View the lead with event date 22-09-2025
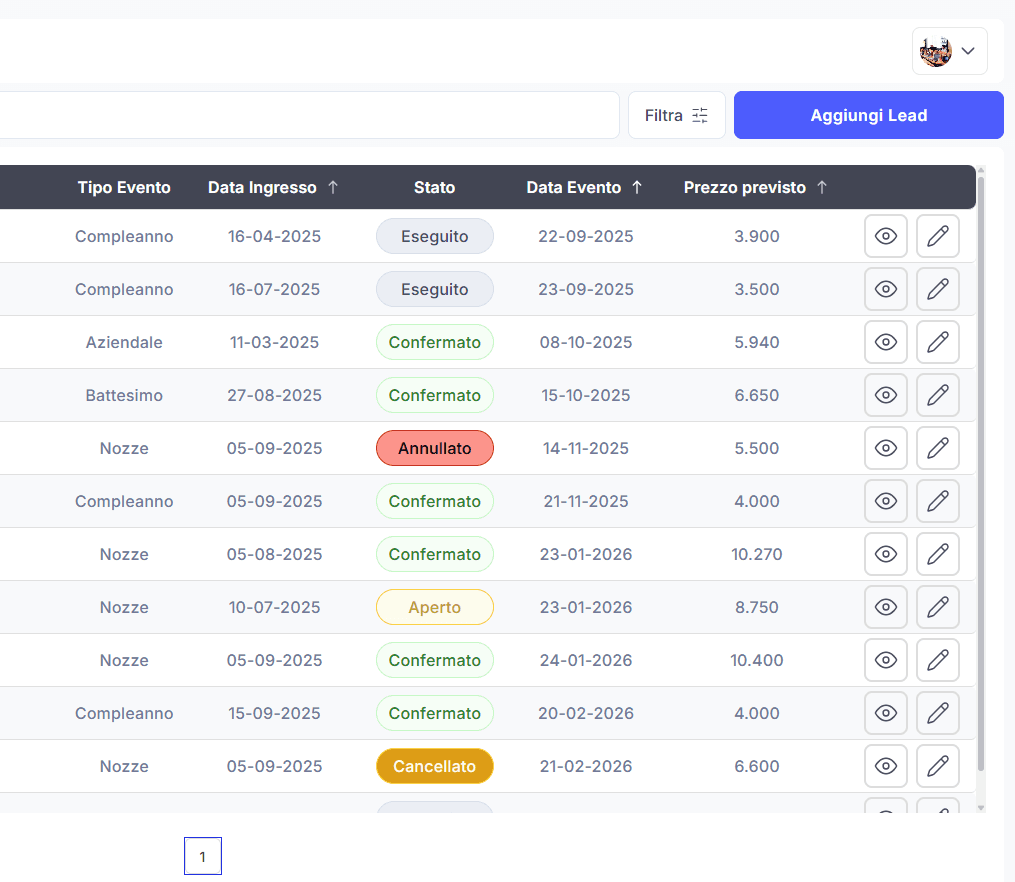Screen dimensions: 1015x882 [886, 236]
